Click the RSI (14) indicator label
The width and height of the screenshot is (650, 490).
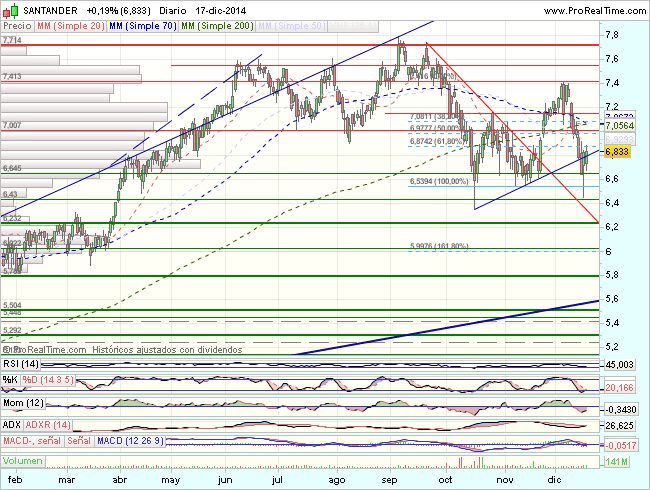(21, 364)
